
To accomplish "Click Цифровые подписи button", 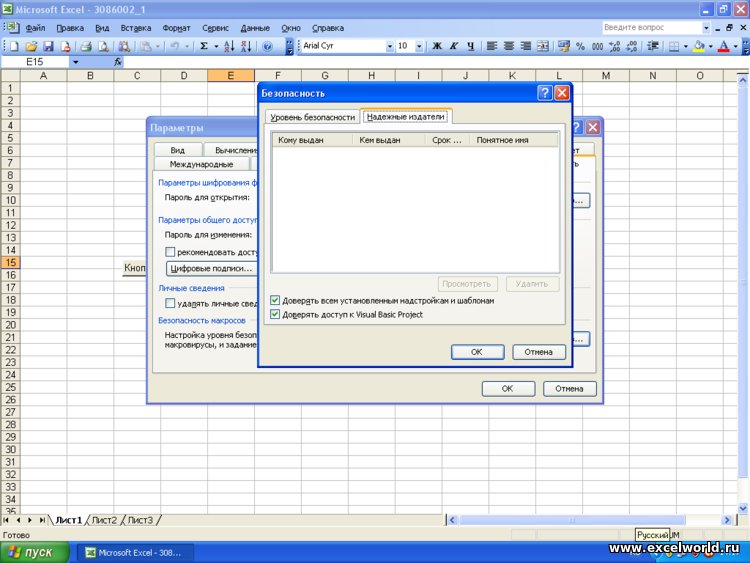I will [x=211, y=268].
